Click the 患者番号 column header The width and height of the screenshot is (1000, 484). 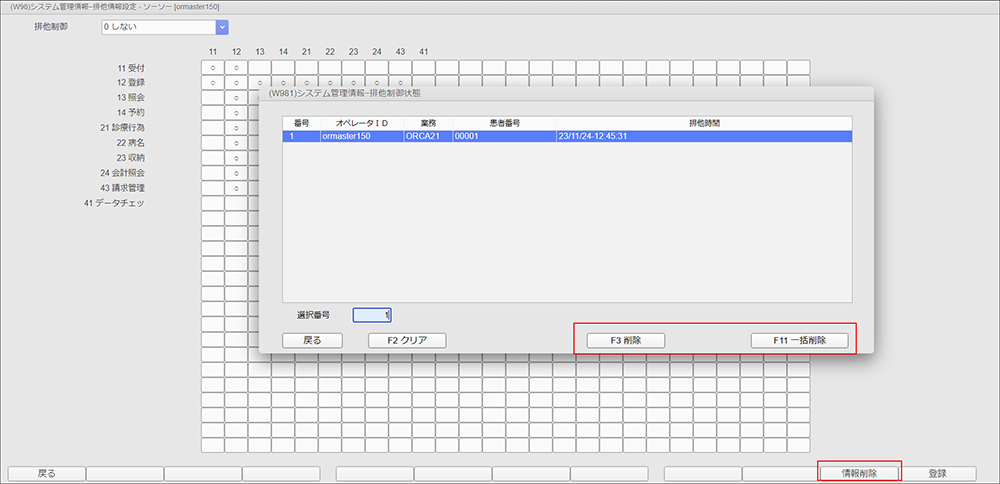504,123
